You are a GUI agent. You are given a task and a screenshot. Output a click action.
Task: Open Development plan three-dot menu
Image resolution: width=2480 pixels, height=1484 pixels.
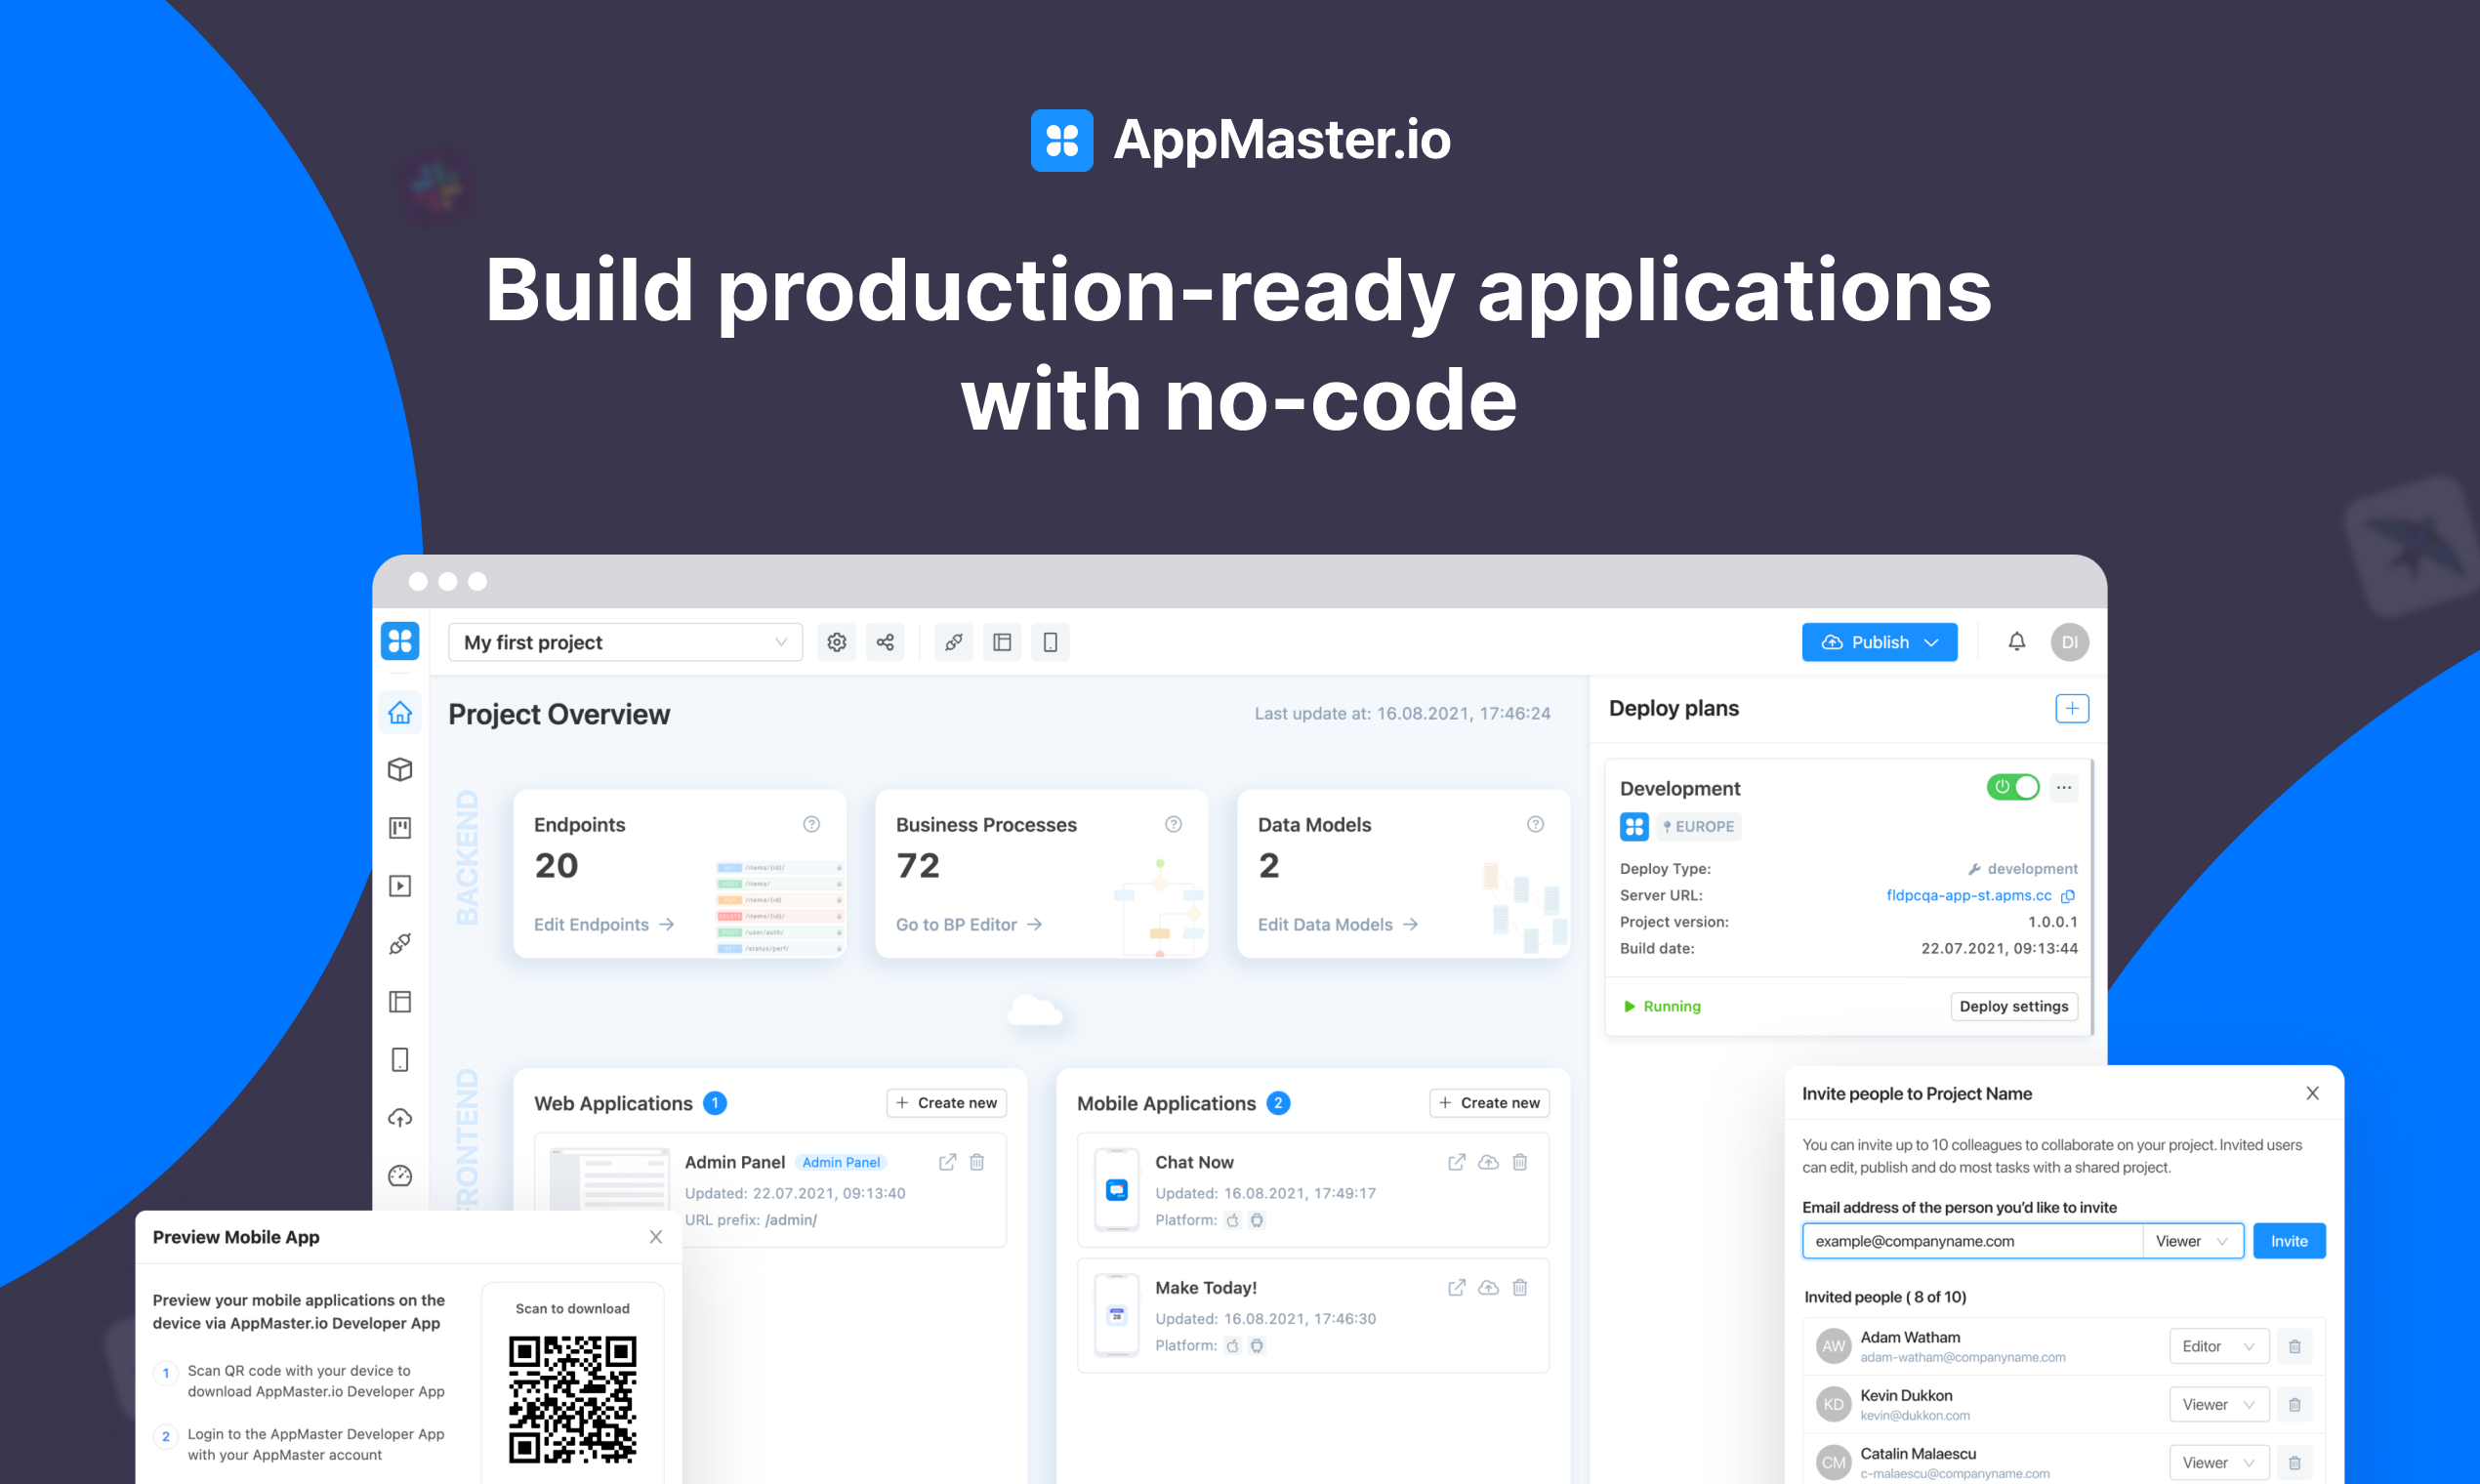2064,788
